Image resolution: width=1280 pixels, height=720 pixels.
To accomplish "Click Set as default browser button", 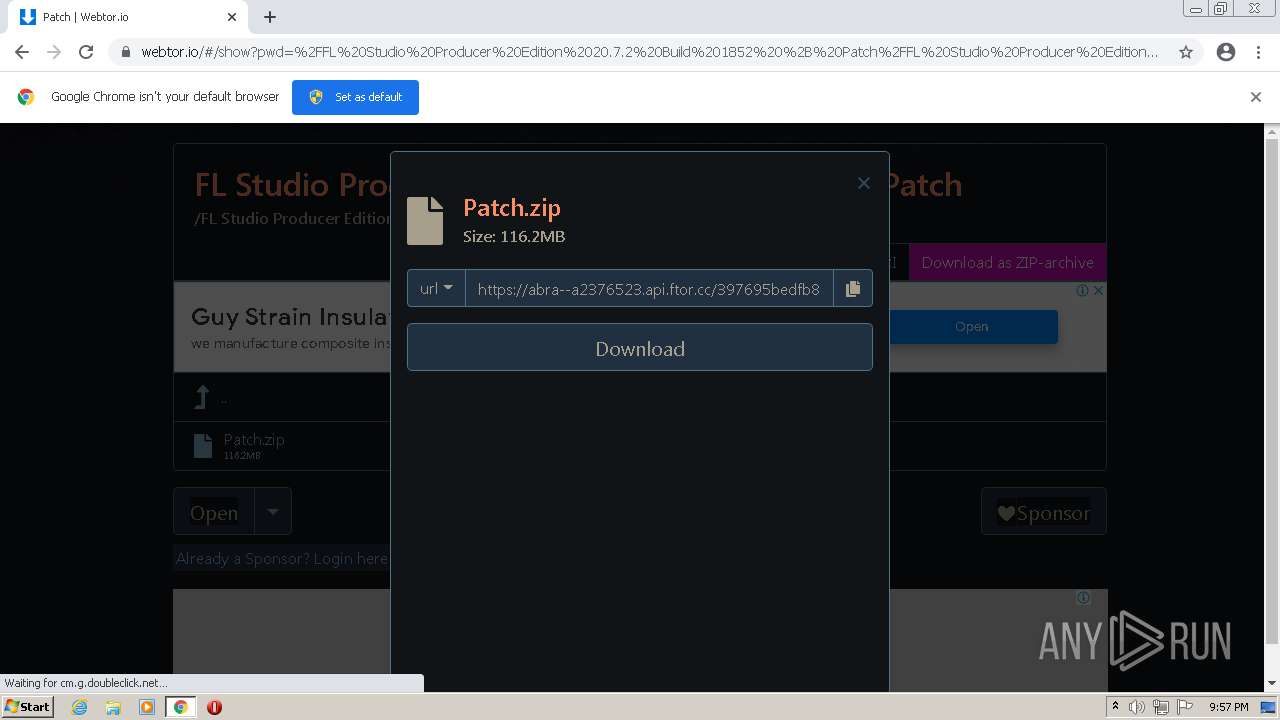I will point(355,97).
